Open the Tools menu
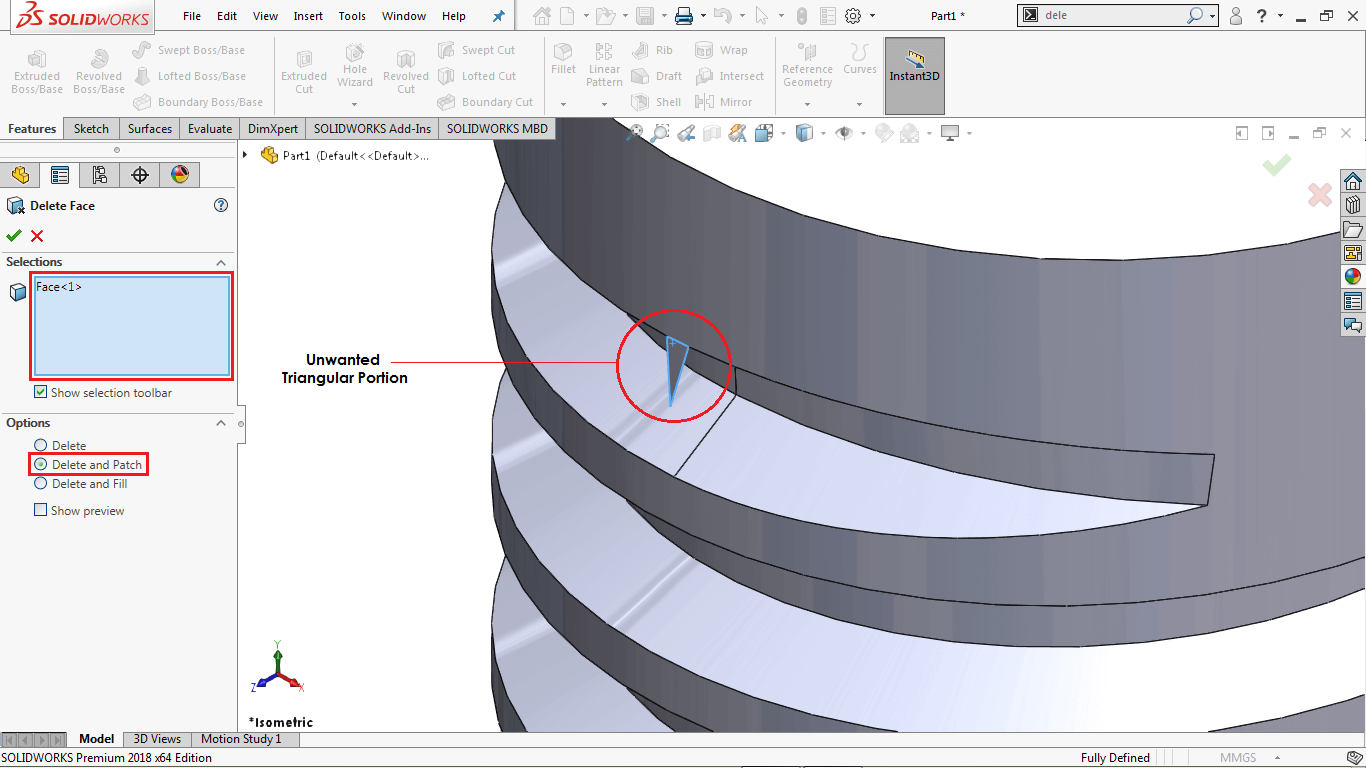The height and width of the screenshot is (768, 1366). [x=352, y=16]
